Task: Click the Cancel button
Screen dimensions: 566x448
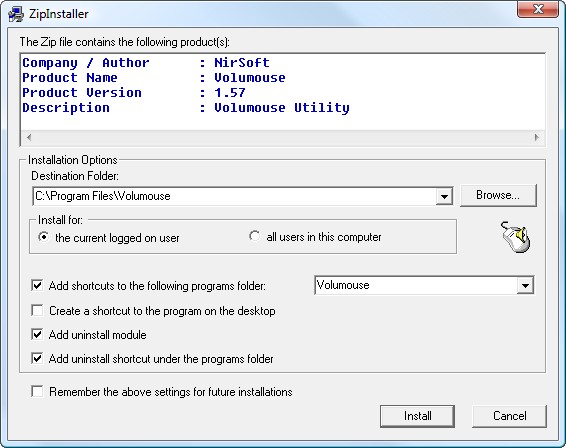Action: pyautogui.click(x=509, y=416)
